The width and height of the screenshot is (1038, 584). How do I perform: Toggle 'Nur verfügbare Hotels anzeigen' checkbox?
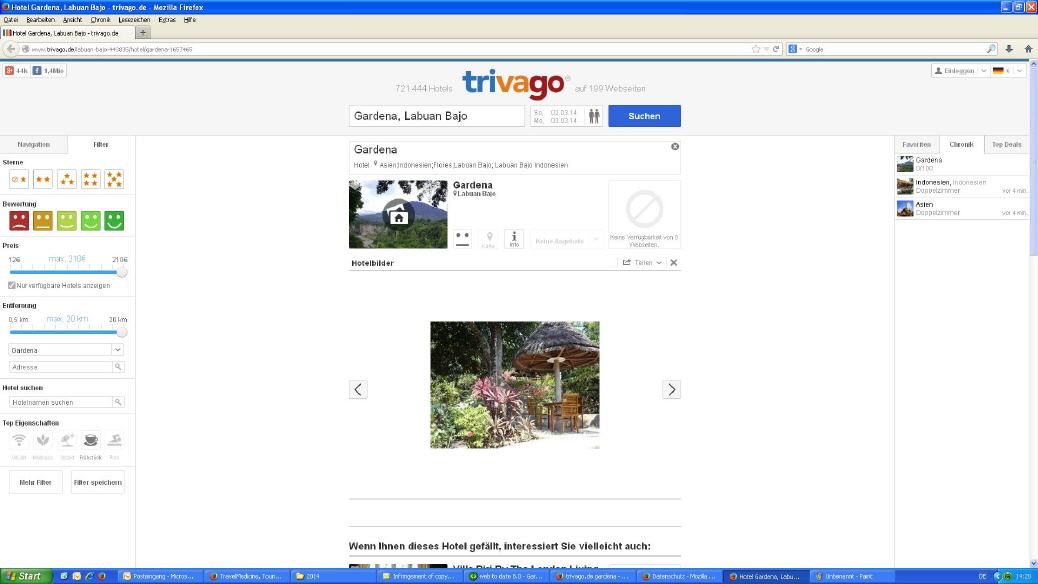[12, 285]
